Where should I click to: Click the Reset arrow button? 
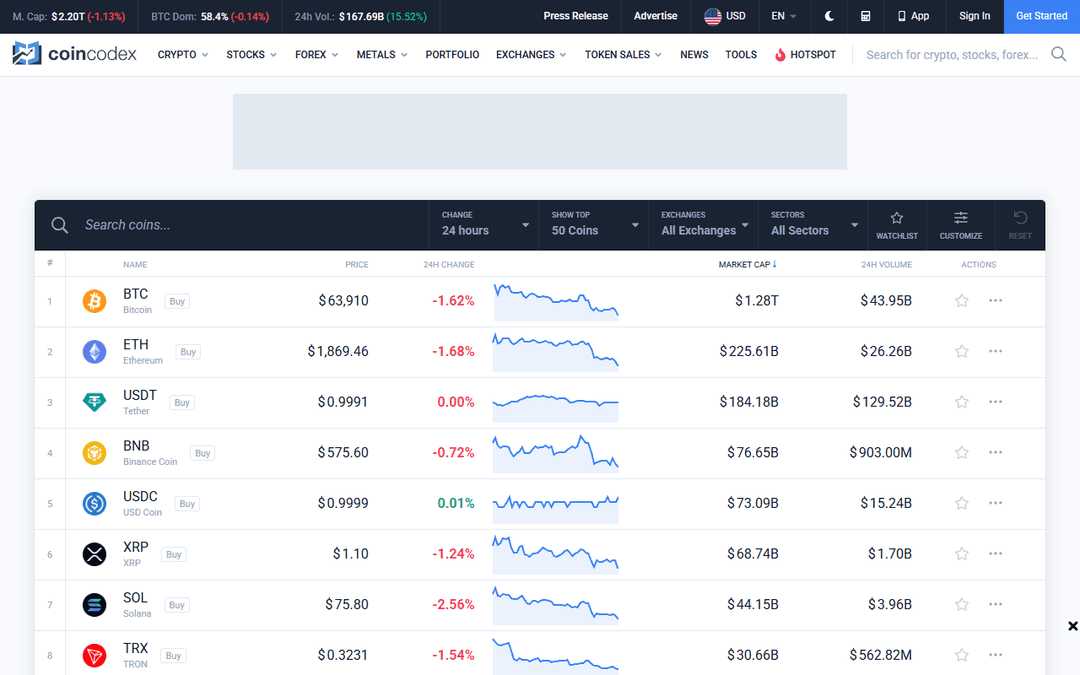click(1020, 225)
